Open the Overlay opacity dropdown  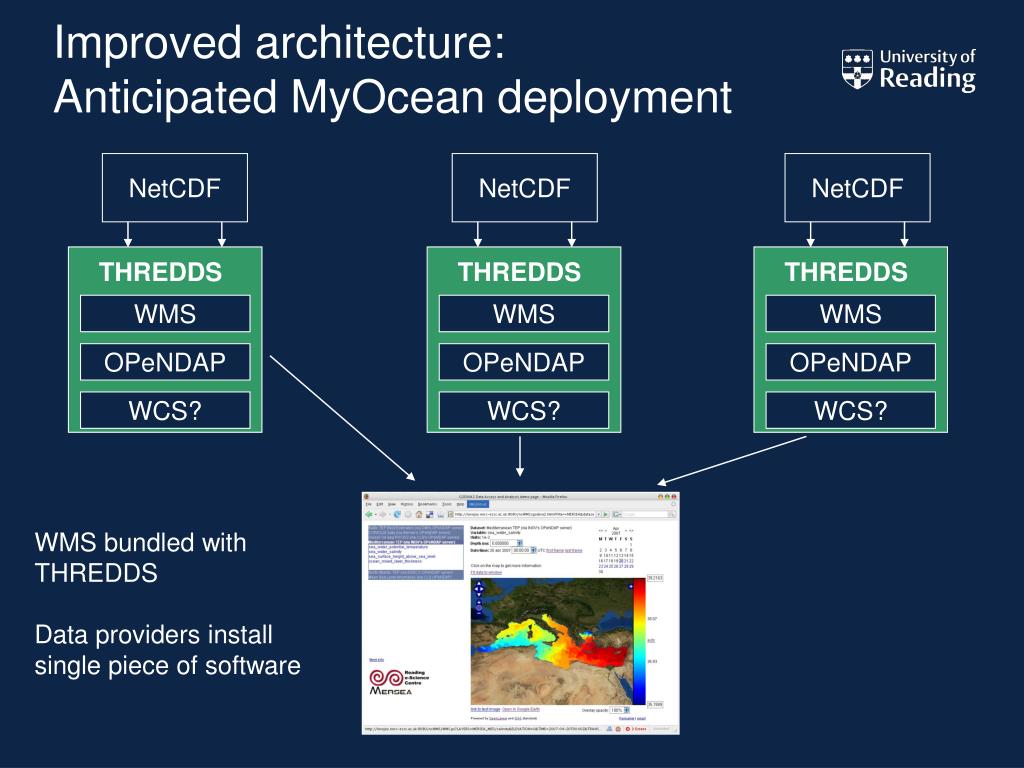point(619,710)
